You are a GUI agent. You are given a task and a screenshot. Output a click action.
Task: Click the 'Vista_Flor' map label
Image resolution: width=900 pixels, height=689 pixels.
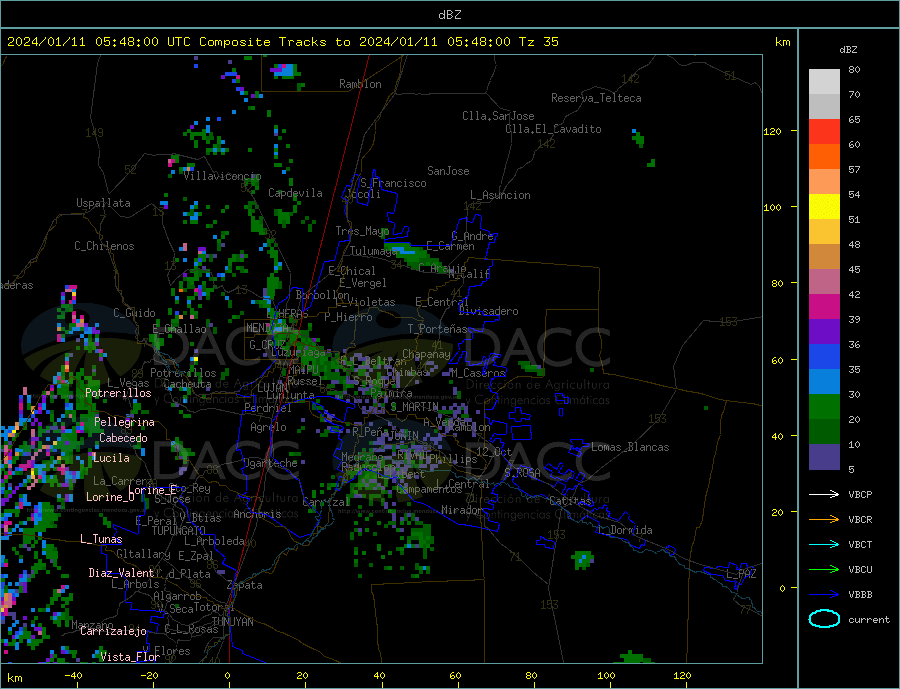[x=130, y=657]
